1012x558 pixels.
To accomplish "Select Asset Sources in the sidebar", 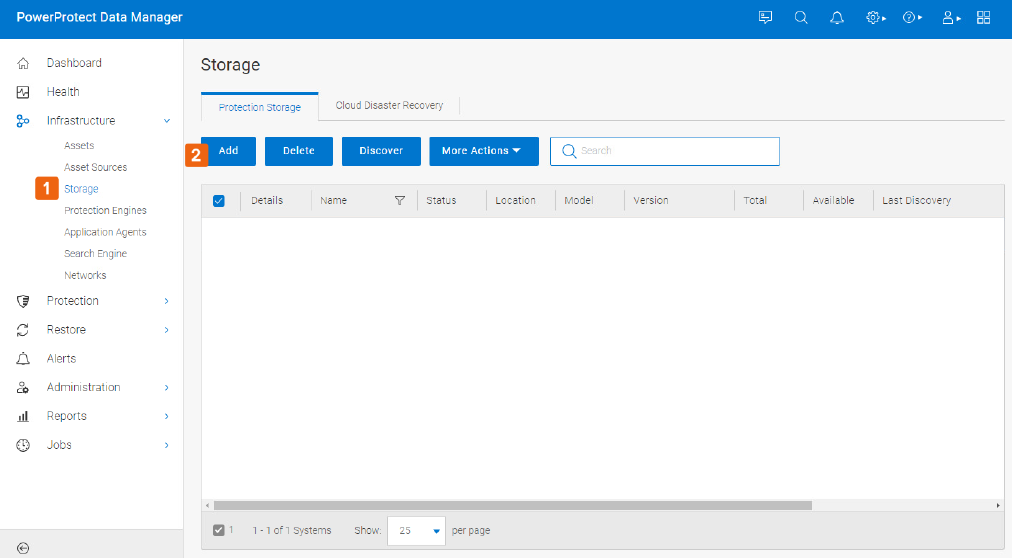I will pyautogui.click(x=95, y=167).
